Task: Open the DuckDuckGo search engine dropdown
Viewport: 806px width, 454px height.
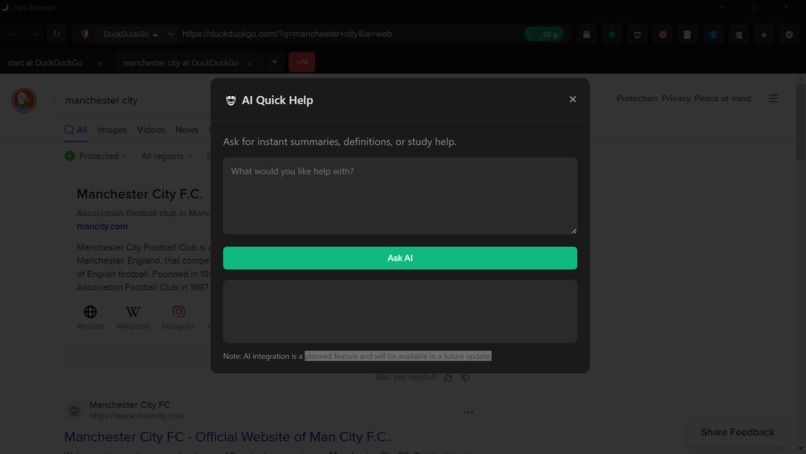Action: point(135,34)
